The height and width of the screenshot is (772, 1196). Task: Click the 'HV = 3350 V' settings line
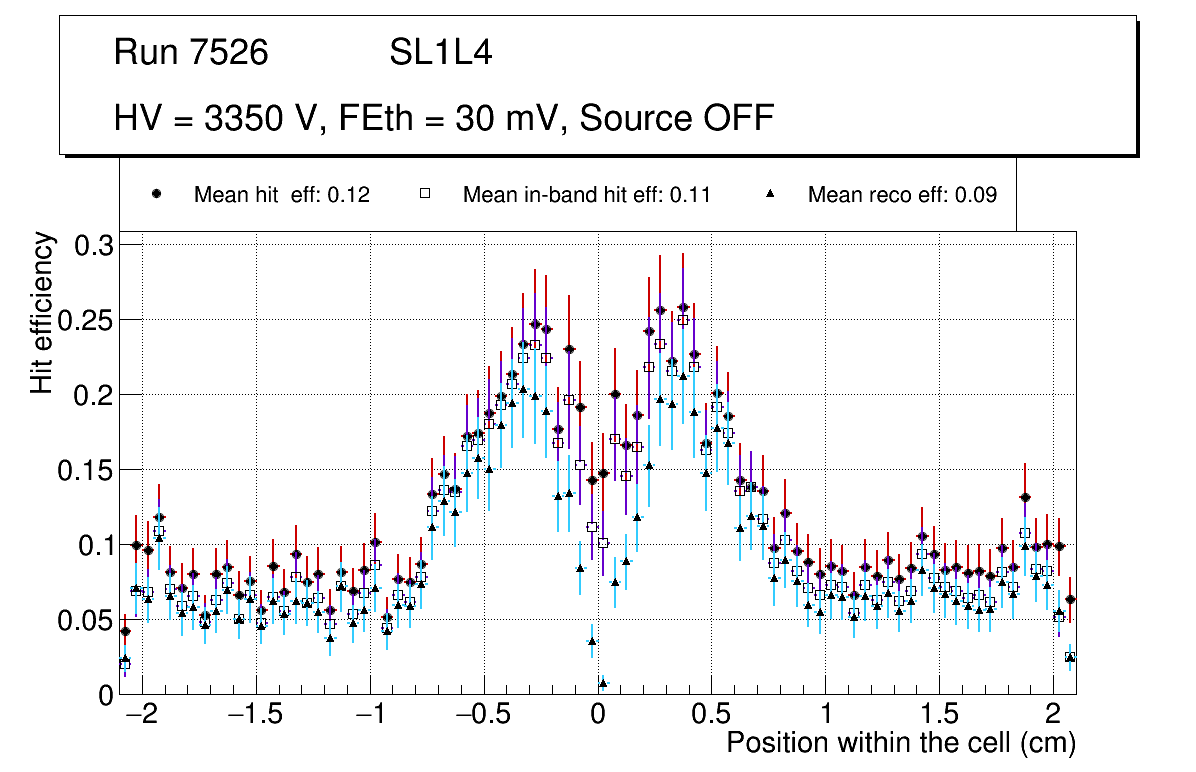444,118
